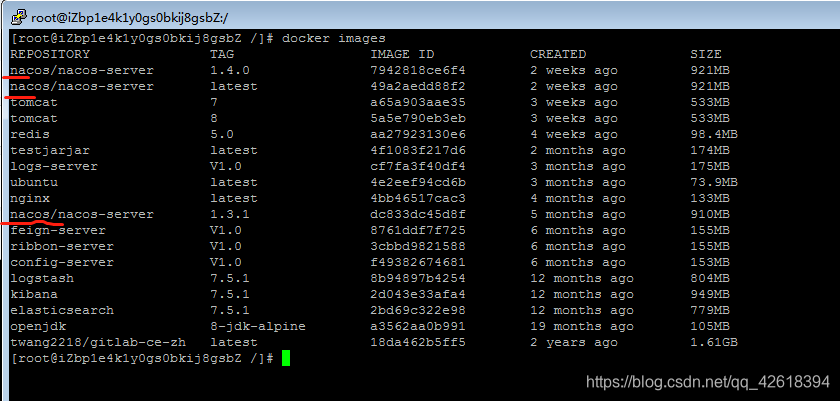This screenshot has height=401, width=840.
Task: Select tomcat repository with tag 8
Action: [x=34, y=118]
